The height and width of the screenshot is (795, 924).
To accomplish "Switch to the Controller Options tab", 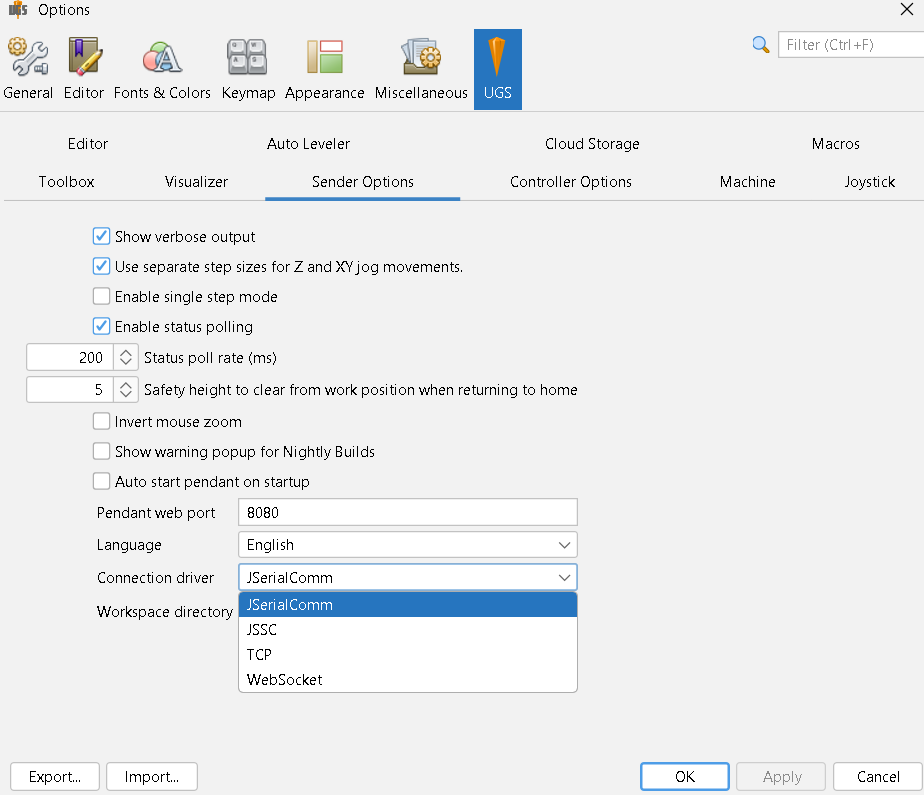I will 570,182.
